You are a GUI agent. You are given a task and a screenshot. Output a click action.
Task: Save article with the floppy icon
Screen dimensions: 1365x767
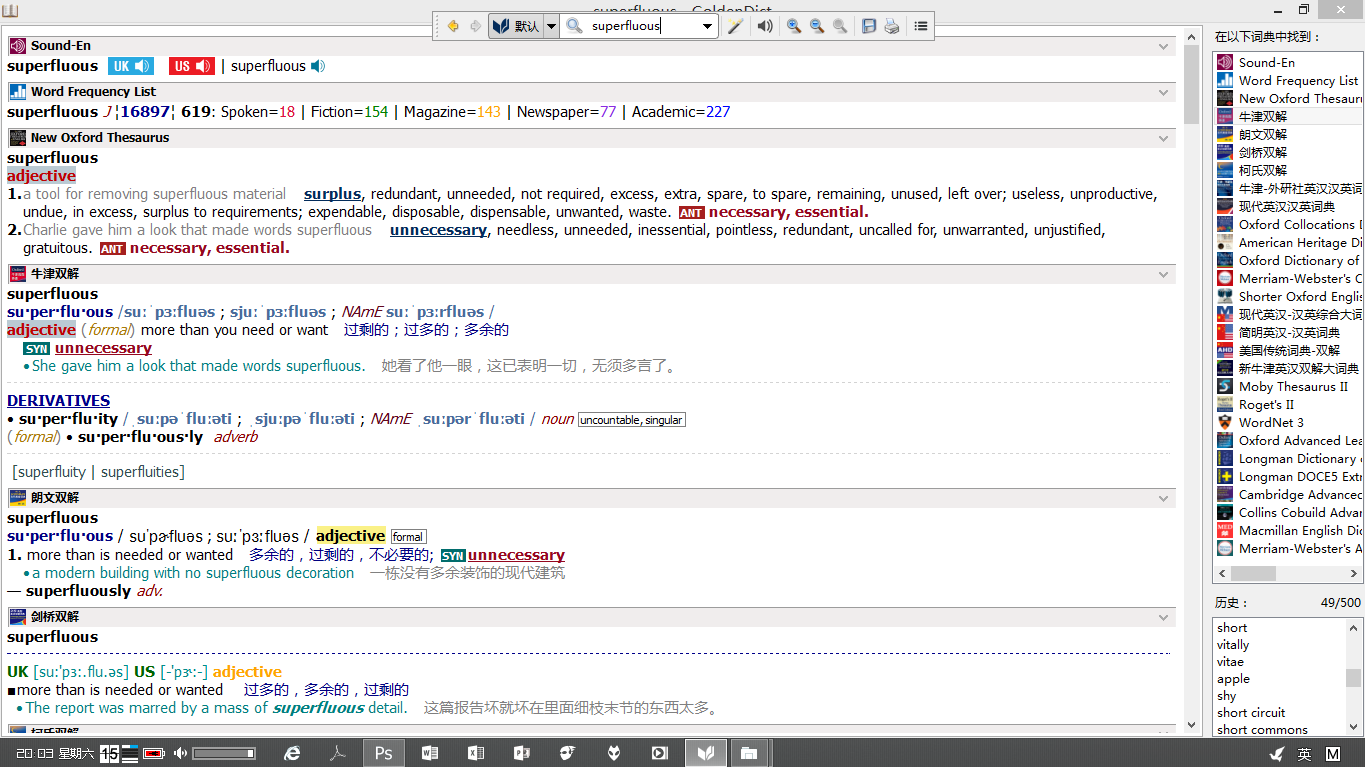(869, 26)
